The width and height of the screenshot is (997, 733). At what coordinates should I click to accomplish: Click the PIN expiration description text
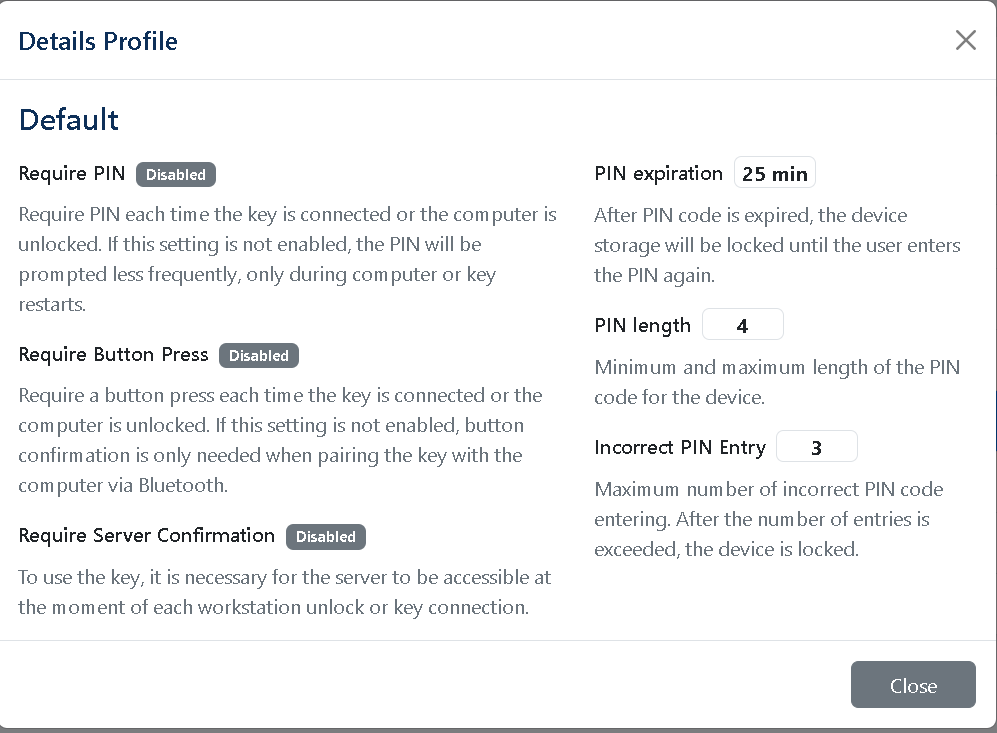pyautogui.click(x=777, y=245)
